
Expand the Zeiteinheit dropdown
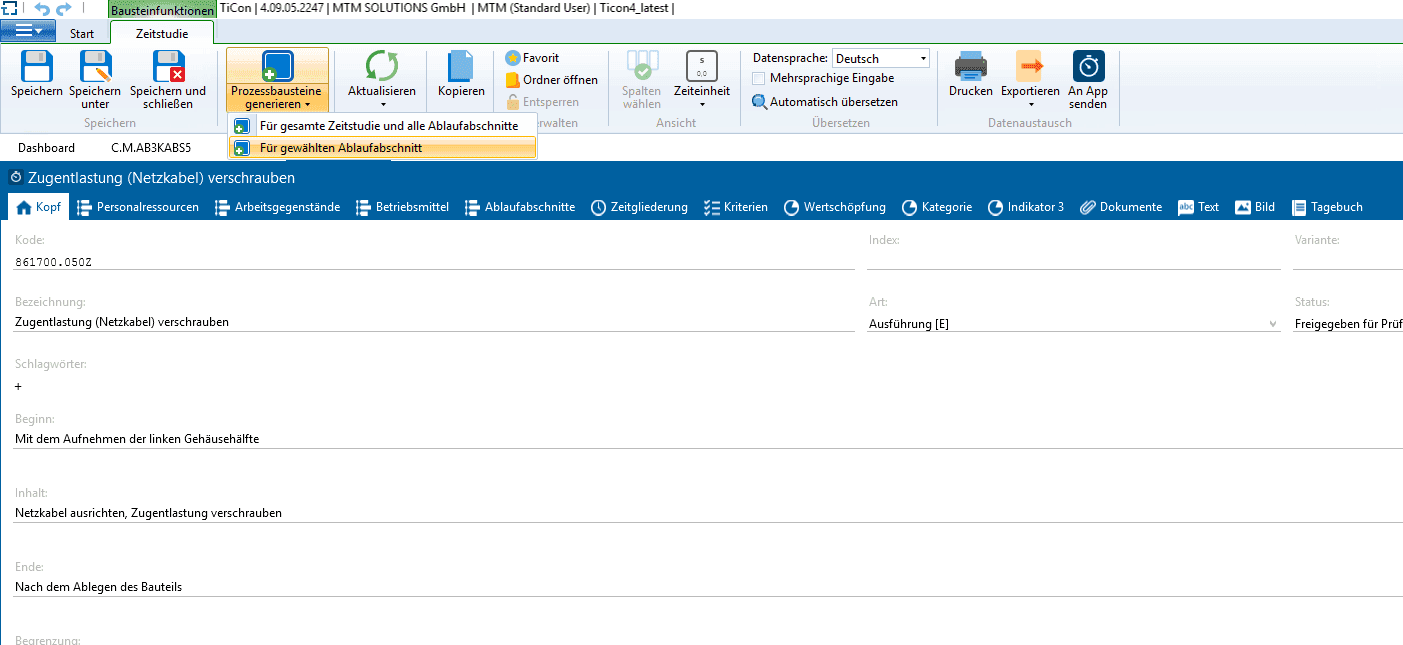(701, 104)
